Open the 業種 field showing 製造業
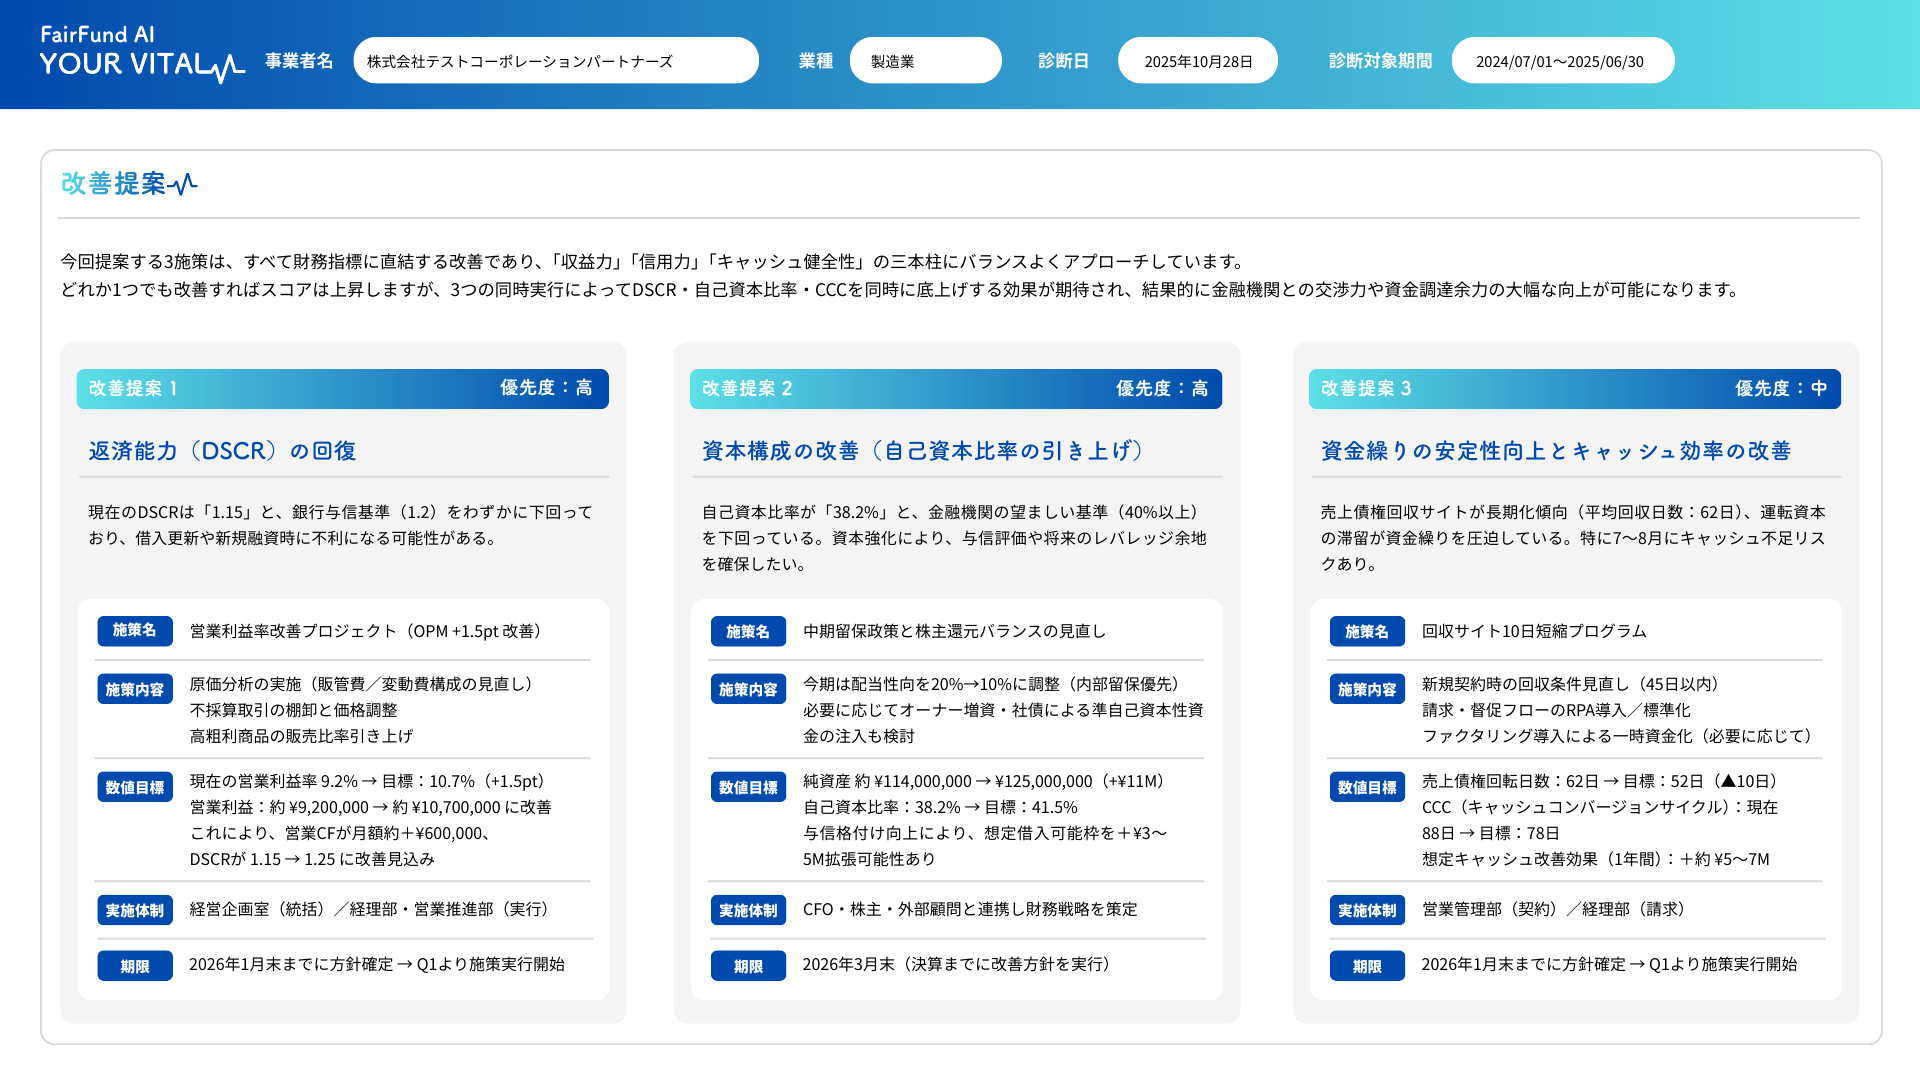Screen dimensions: 1920x1080 (925, 59)
